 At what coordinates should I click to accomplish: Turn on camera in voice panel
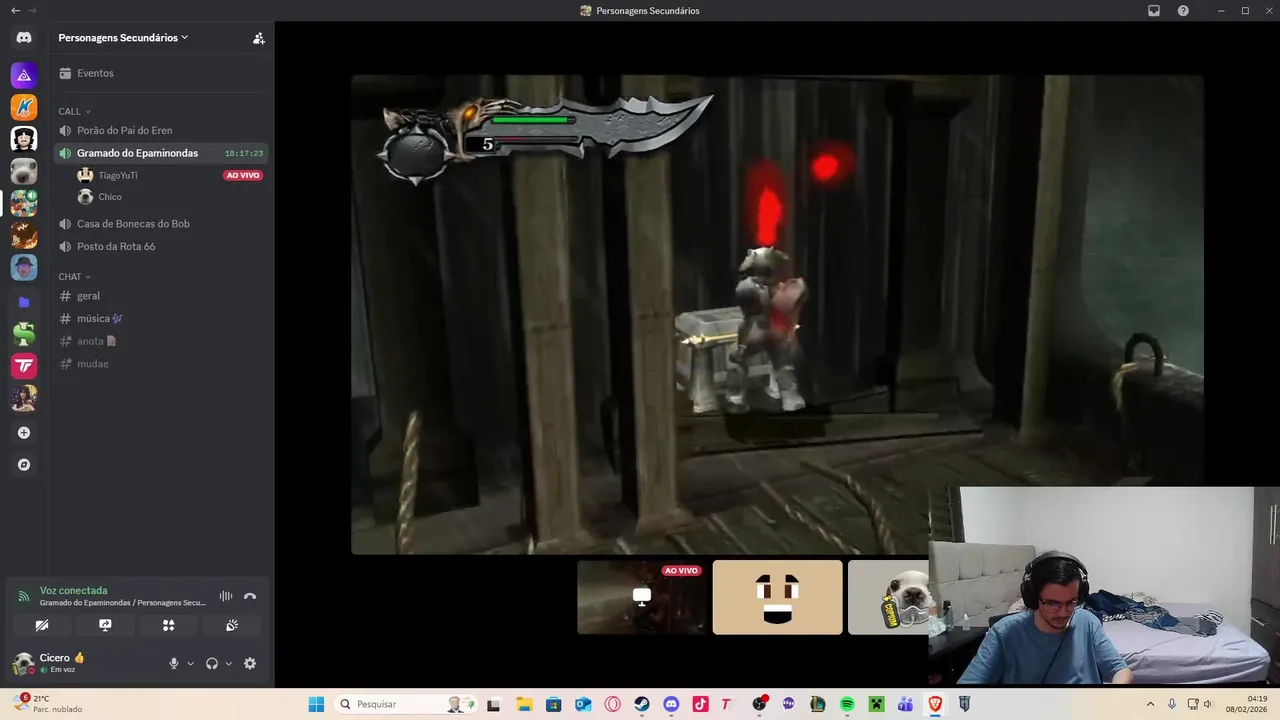click(x=42, y=625)
